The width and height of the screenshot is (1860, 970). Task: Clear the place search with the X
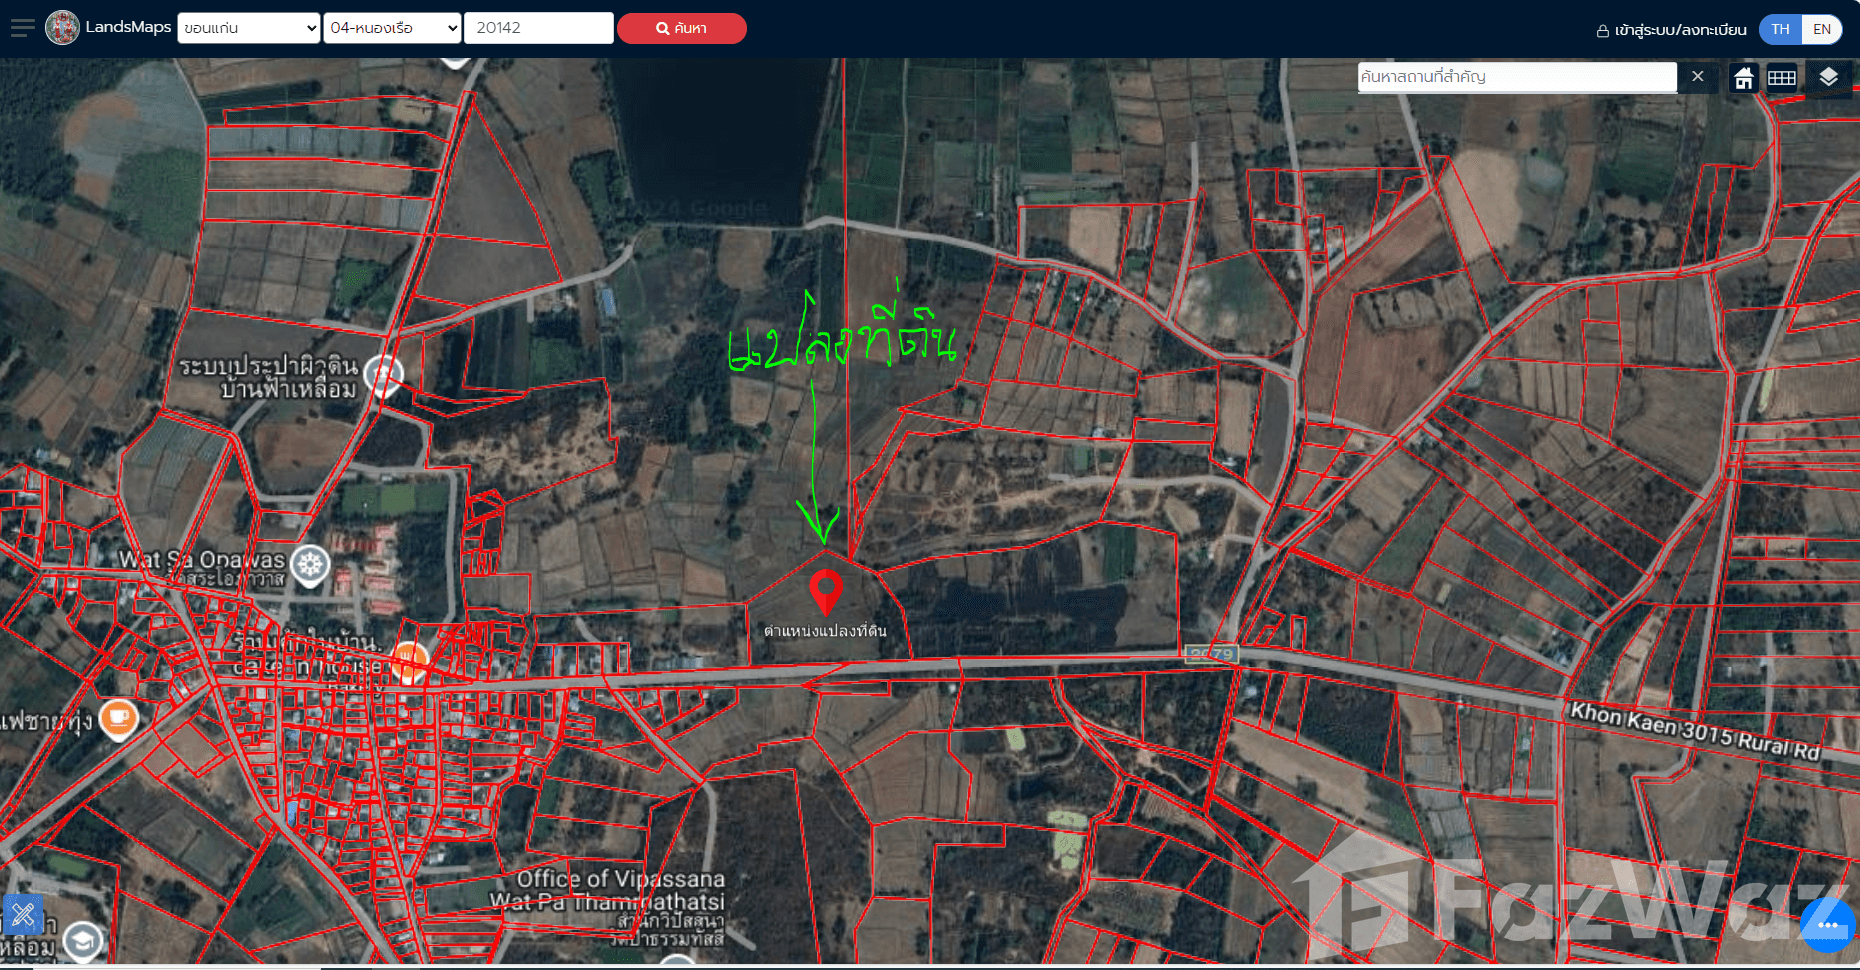tap(1697, 77)
